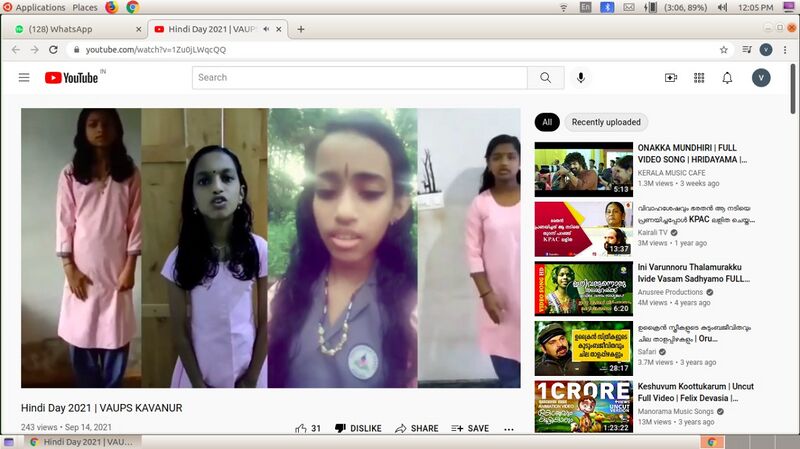Open the Wi-Fi network indicator
Viewport: 800px width, 449px height.
564,7
